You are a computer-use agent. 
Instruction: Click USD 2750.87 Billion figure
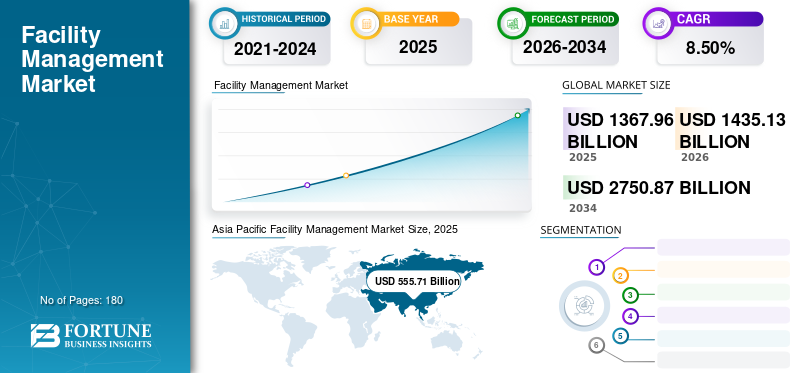(x=659, y=188)
